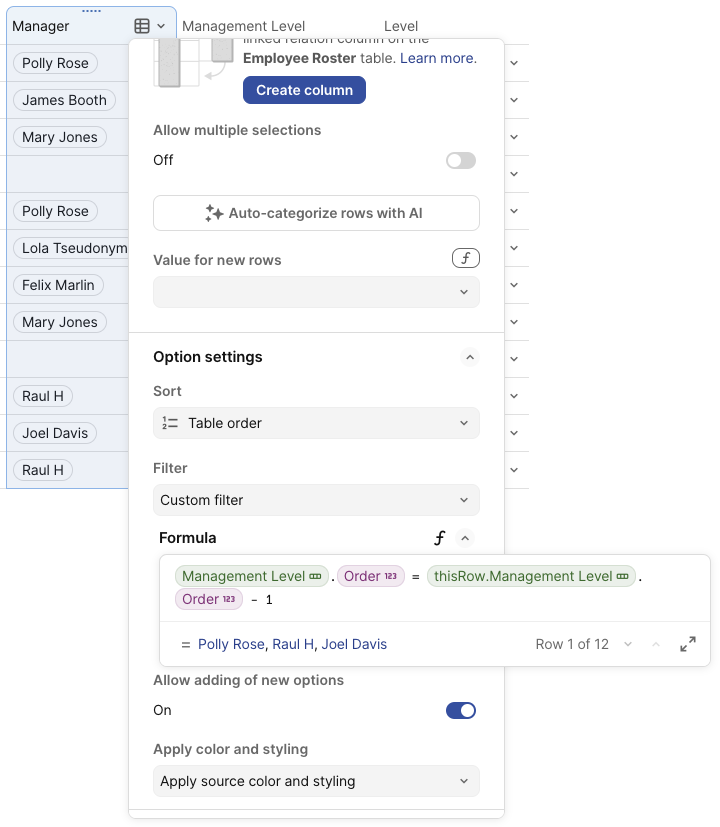
Task: Click the formula icon beside Value for new rows
Action: pos(466,259)
